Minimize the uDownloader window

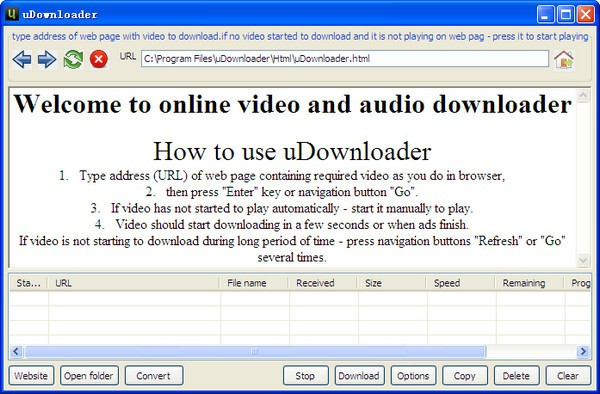point(545,15)
